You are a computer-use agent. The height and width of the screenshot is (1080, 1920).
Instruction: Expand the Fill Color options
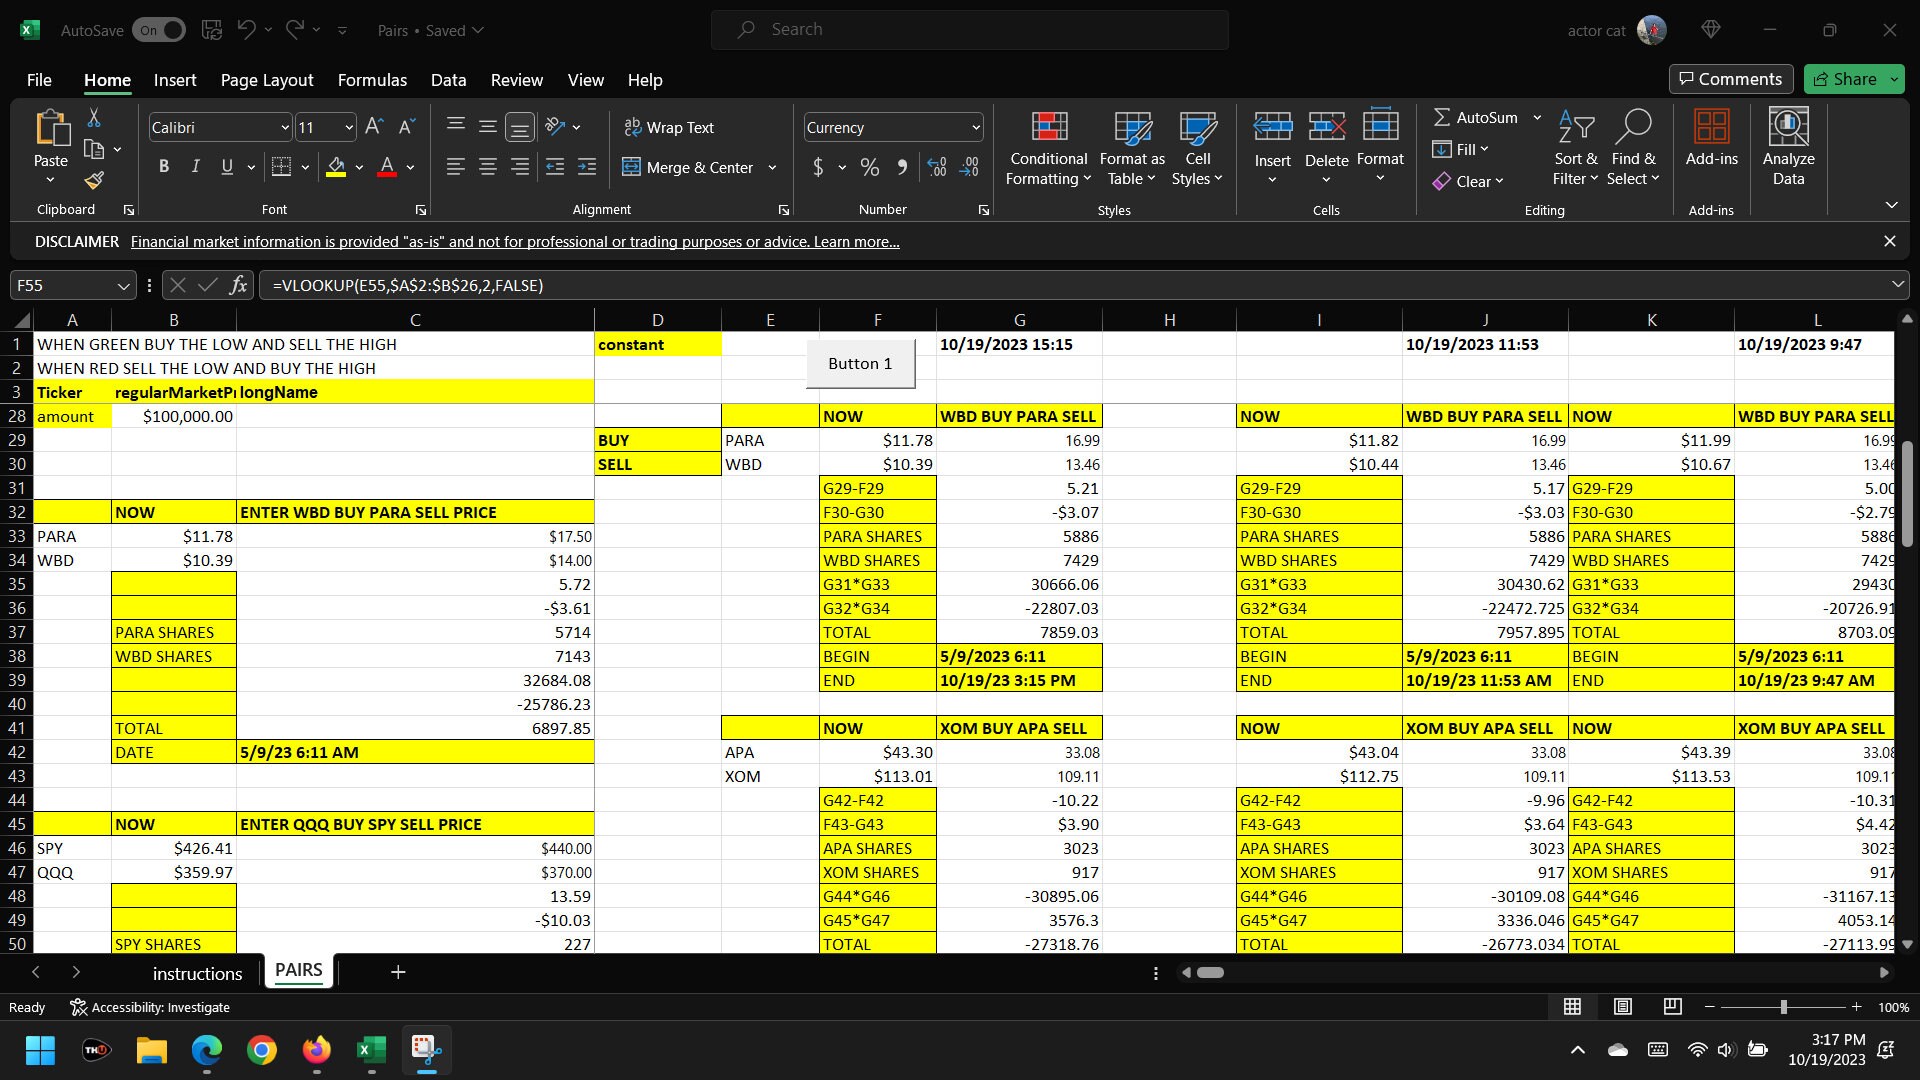tap(360, 167)
